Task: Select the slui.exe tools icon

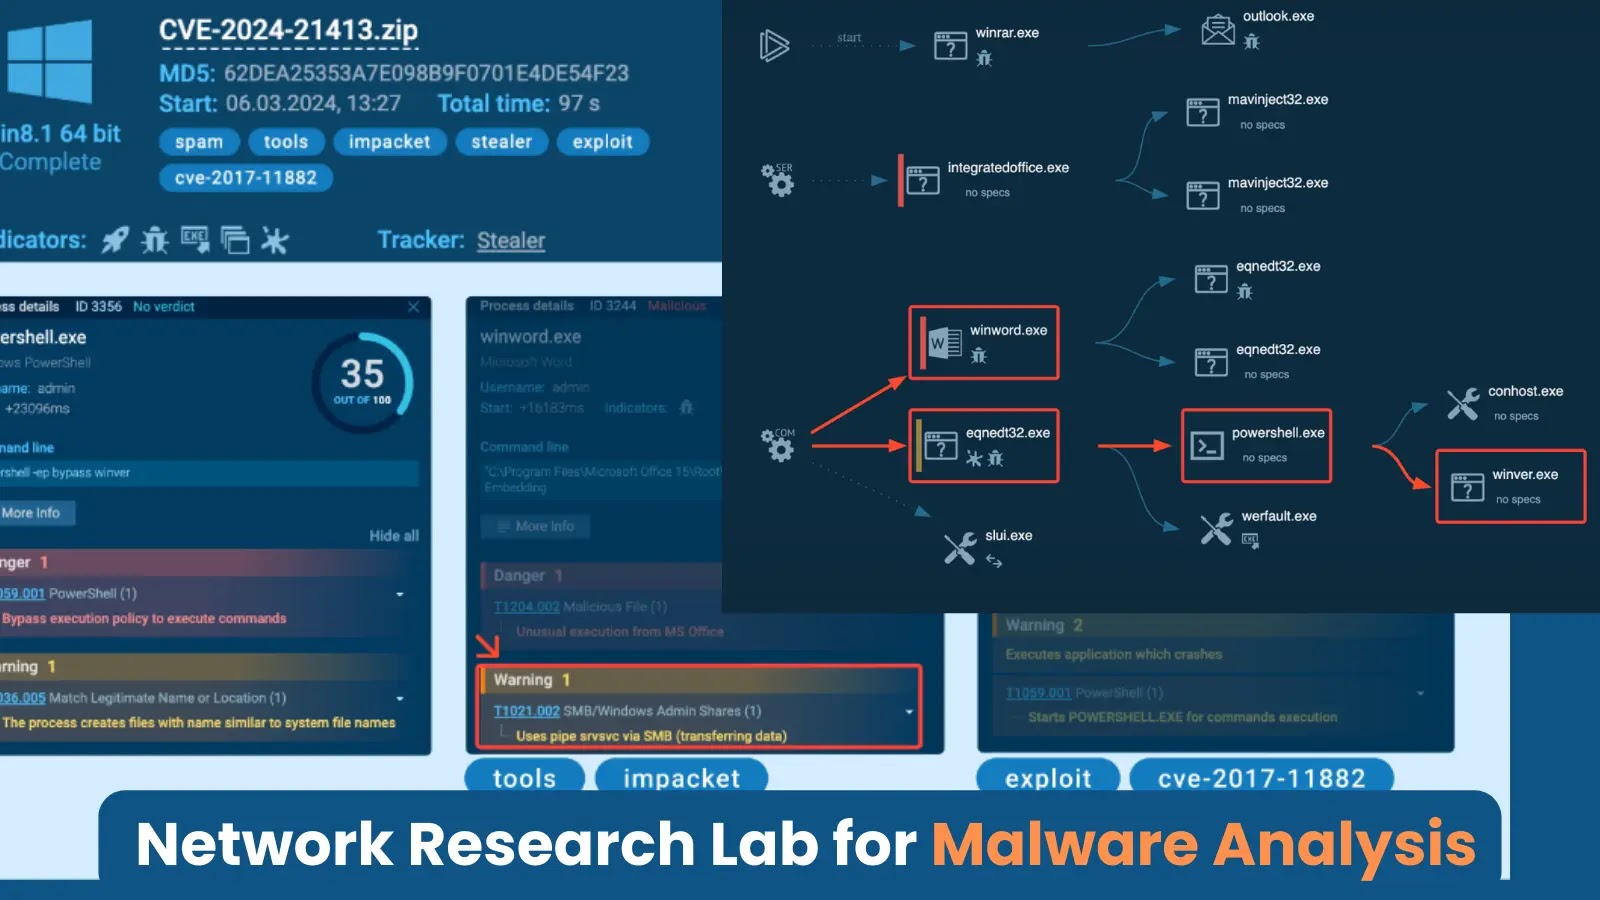Action: point(960,547)
